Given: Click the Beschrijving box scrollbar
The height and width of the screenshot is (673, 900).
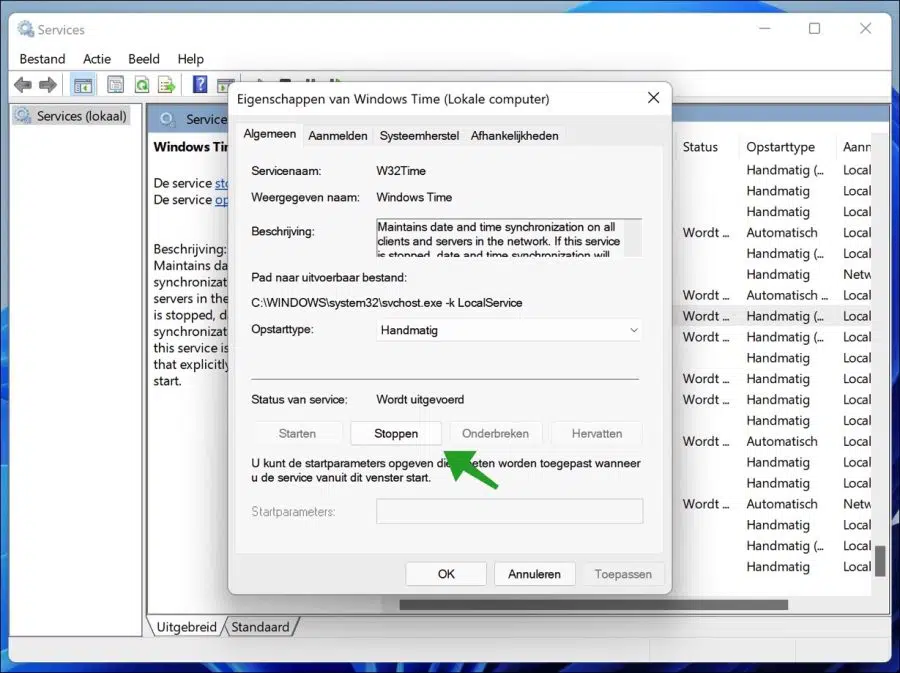Looking at the screenshot, I should (x=633, y=238).
